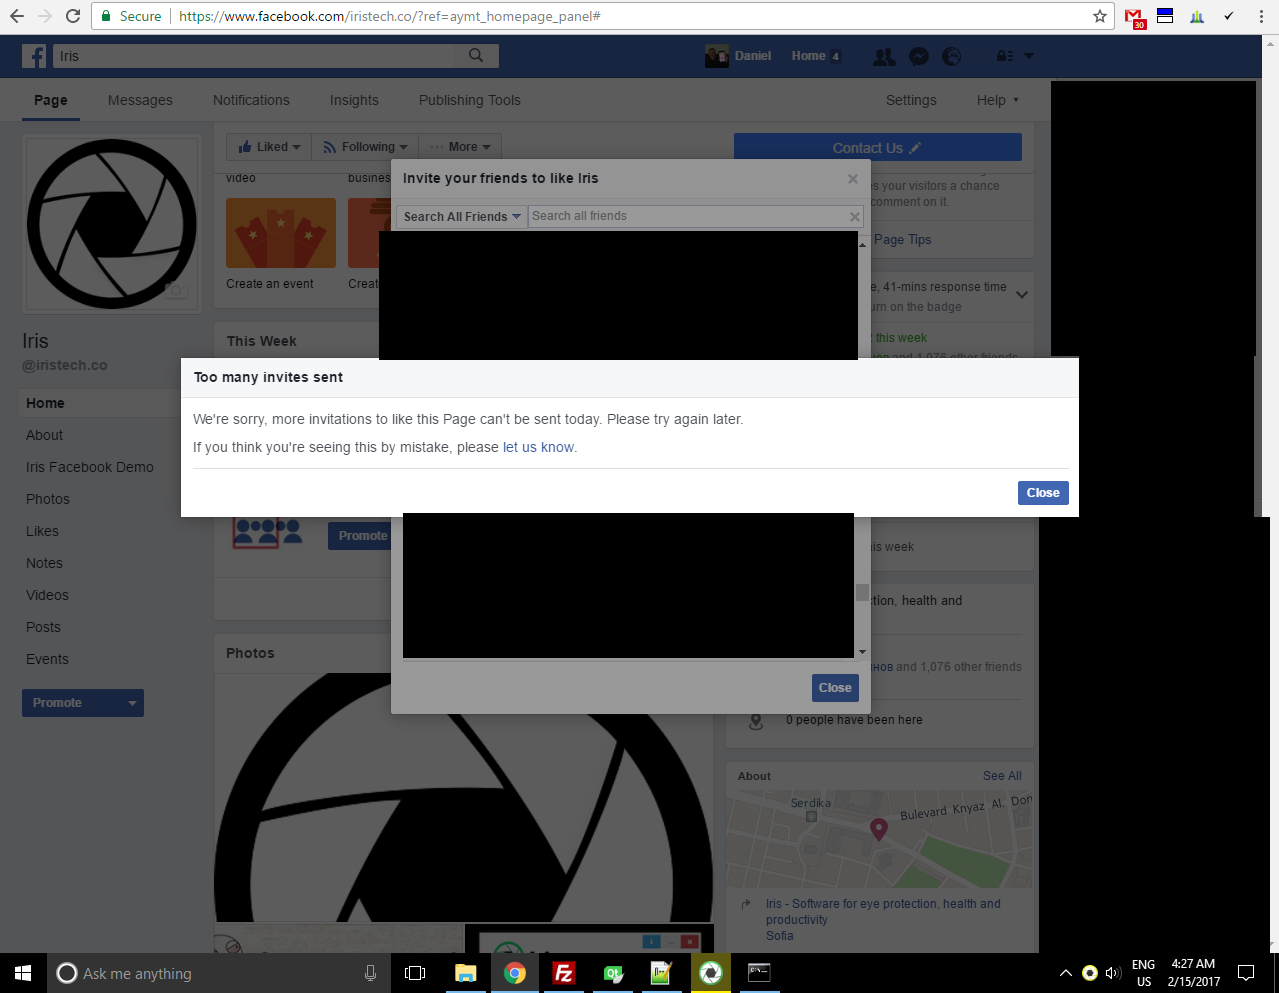The image size is (1279, 993).
Task: Click the Iris profile picture
Action: point(112,224)
